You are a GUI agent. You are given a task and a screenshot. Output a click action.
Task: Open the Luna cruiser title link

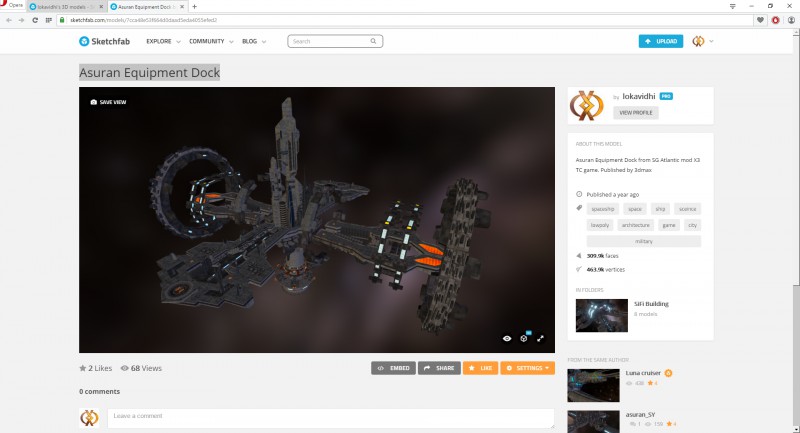(x=643, y=373)
